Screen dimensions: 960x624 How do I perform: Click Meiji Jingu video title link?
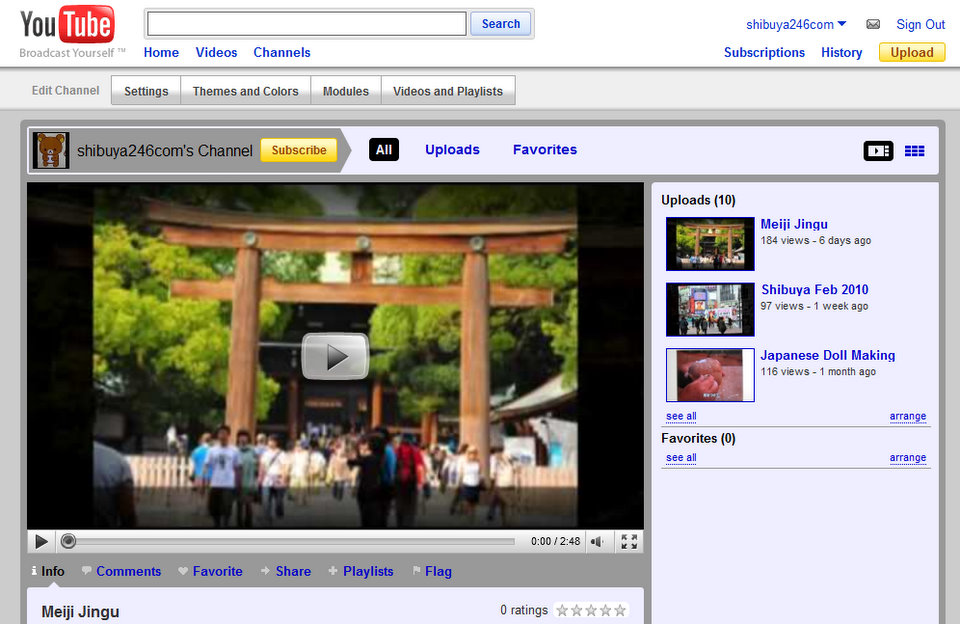pyautogui.click(x=793, y=224)
